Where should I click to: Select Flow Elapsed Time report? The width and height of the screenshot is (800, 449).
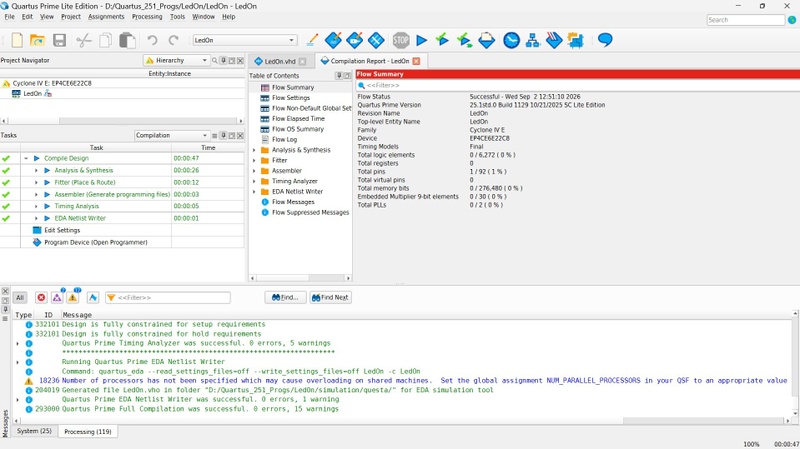pos(298,119)
